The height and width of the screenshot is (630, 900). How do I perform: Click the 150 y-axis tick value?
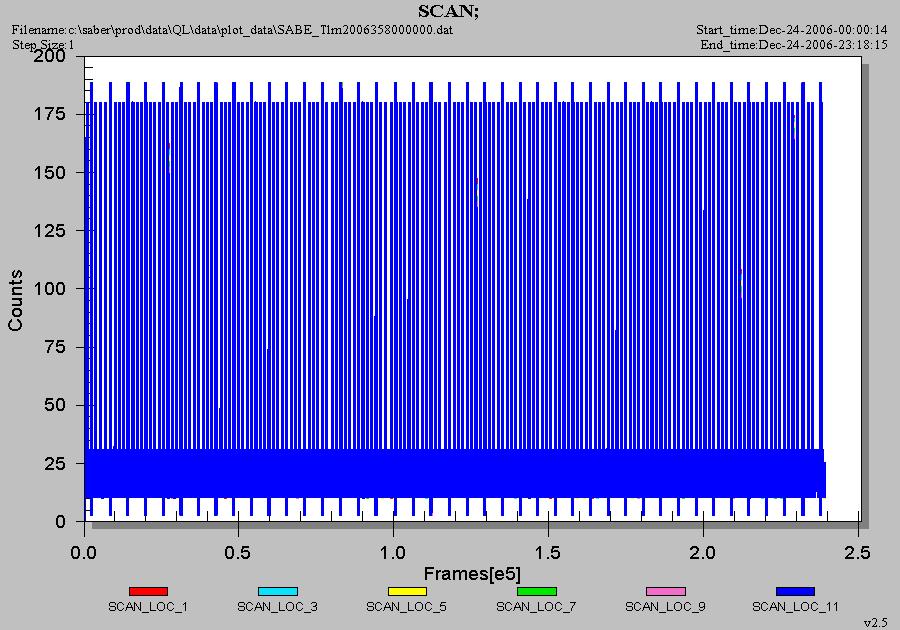coord(50,172)
